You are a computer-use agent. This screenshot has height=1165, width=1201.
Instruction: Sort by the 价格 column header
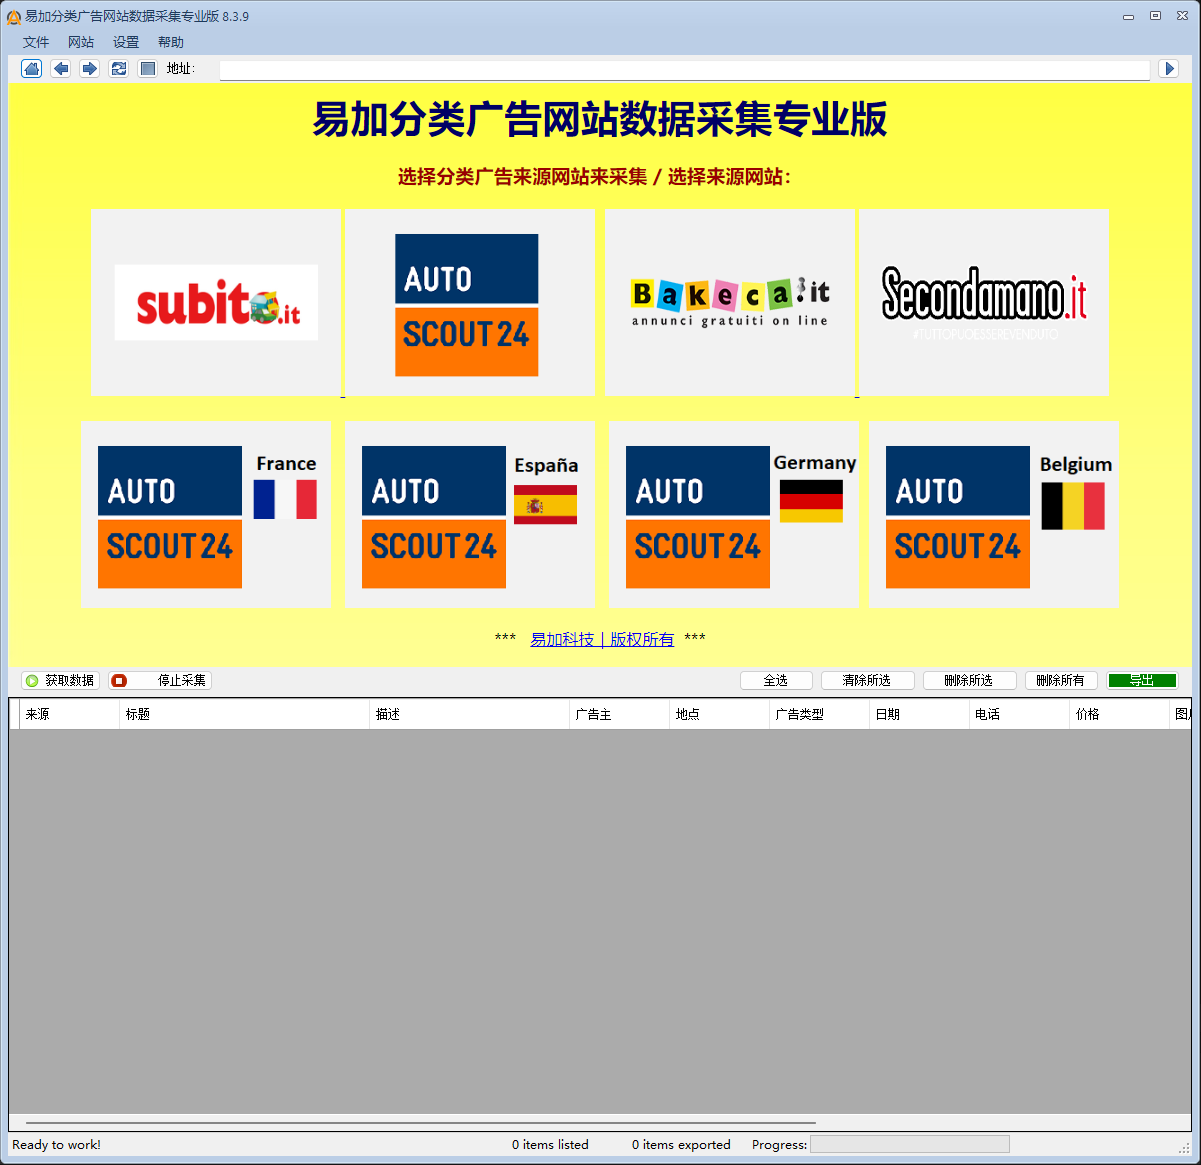pyautogui.click(x=1119, y=714)
